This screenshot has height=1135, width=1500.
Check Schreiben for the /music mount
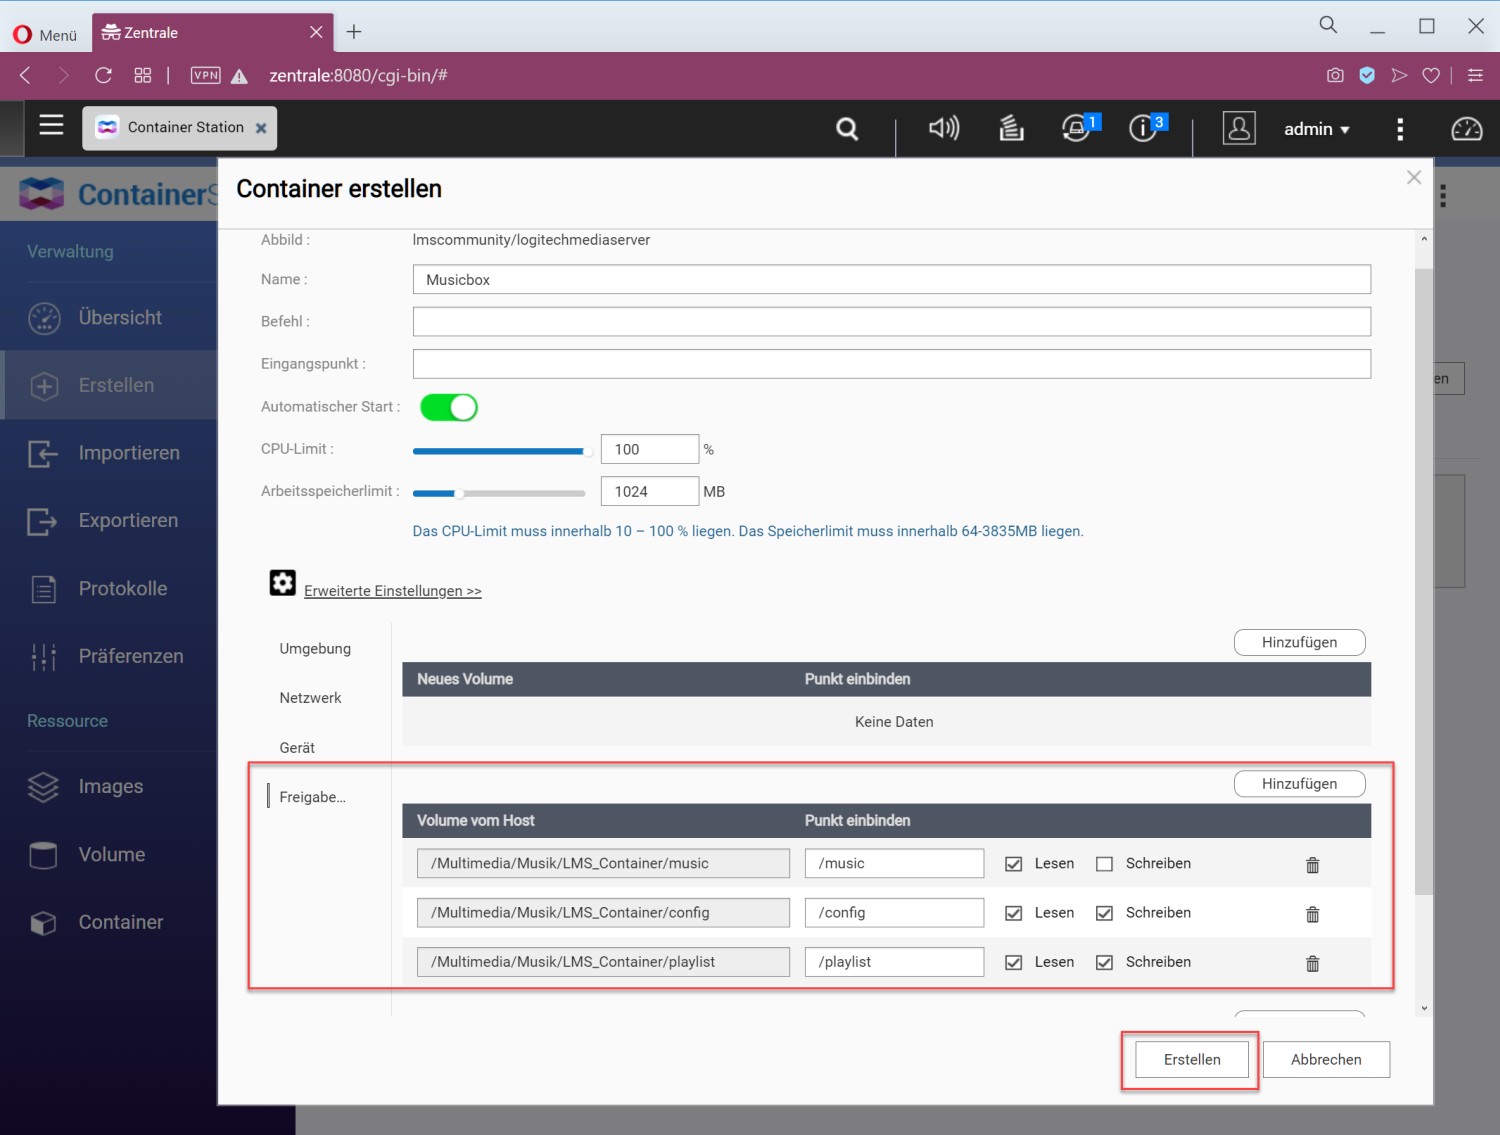pos(1104,864)
